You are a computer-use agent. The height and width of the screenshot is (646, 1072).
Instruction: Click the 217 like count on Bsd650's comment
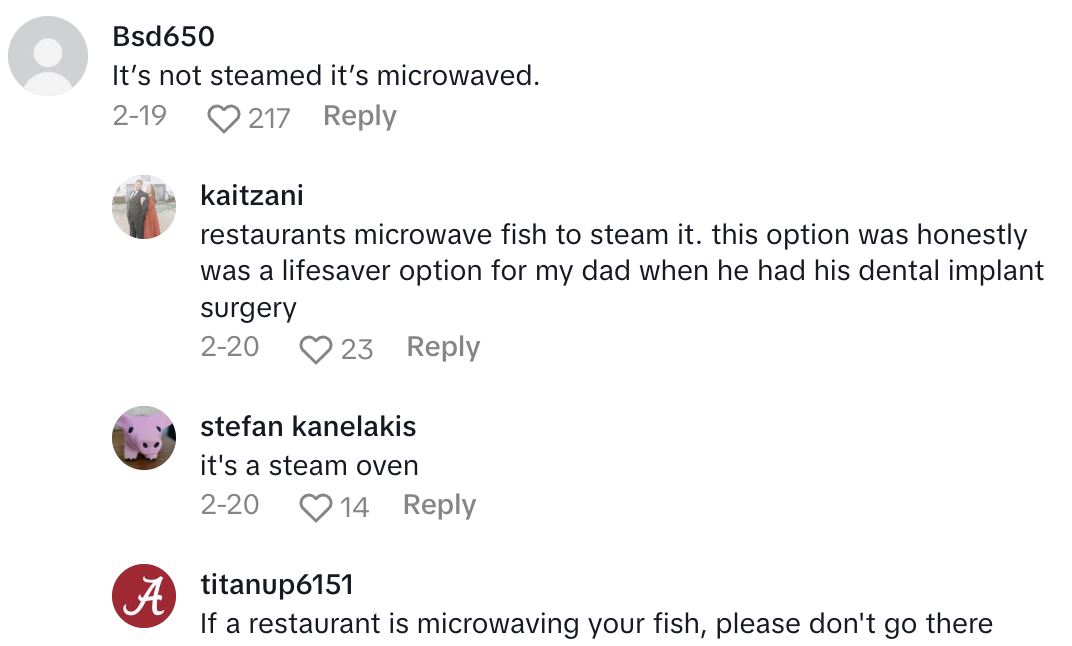tap(269, 119)
